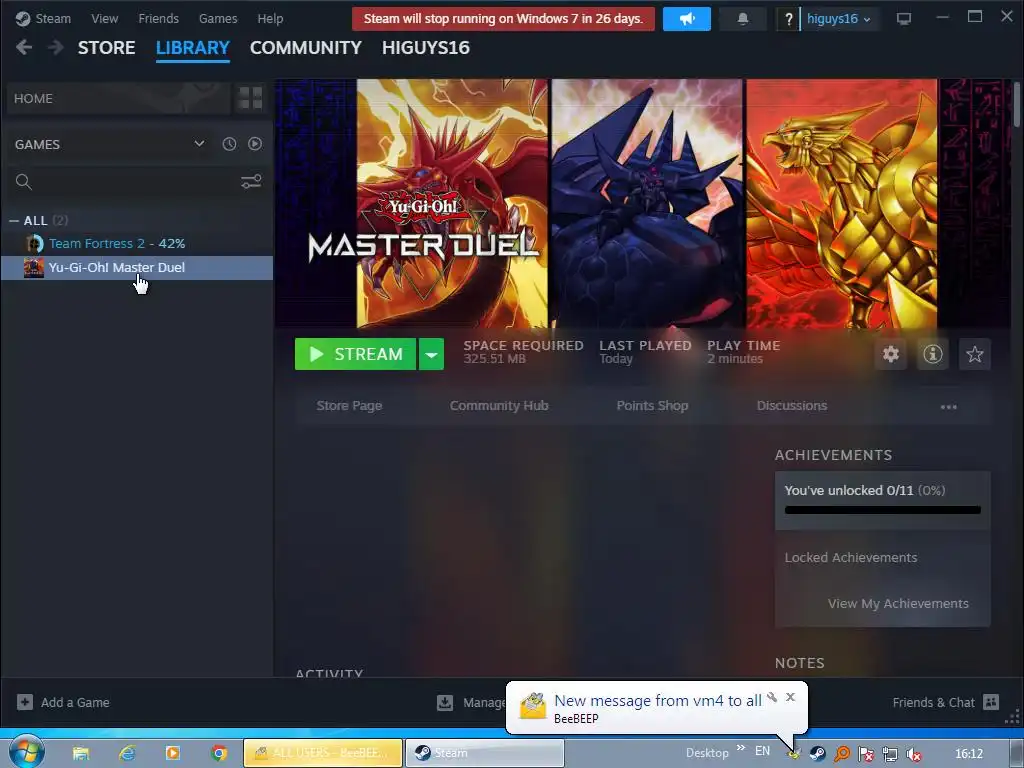Open the notifications bell
1024x768 pixels.
coord(743,19)
